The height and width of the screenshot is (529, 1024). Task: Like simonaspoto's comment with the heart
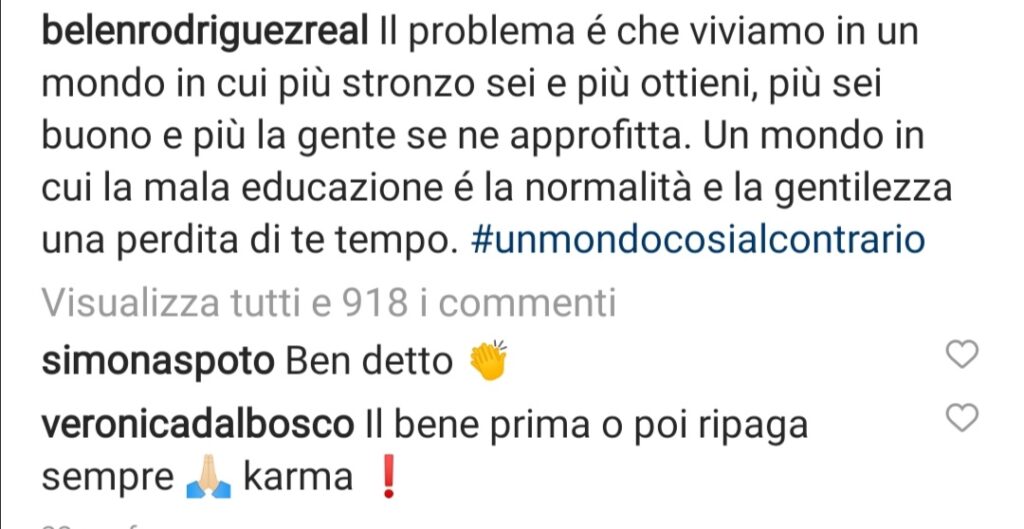962,354
